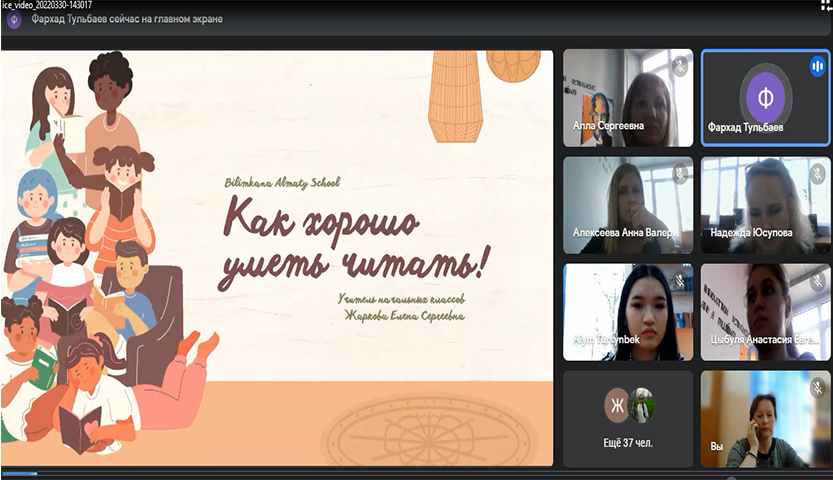Click the presenter avatar icon in the top notification bar
Image resolution: width=833 pixels, height=480 pixels.
[x=14, y=19]
